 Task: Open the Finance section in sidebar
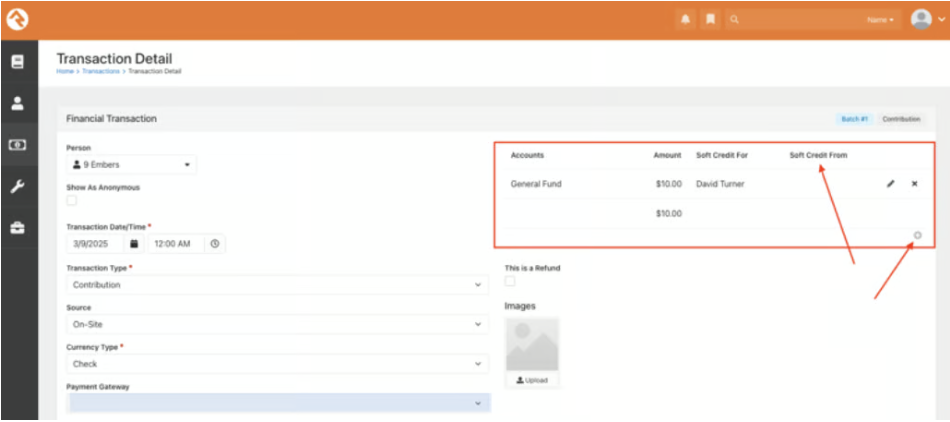18,145
